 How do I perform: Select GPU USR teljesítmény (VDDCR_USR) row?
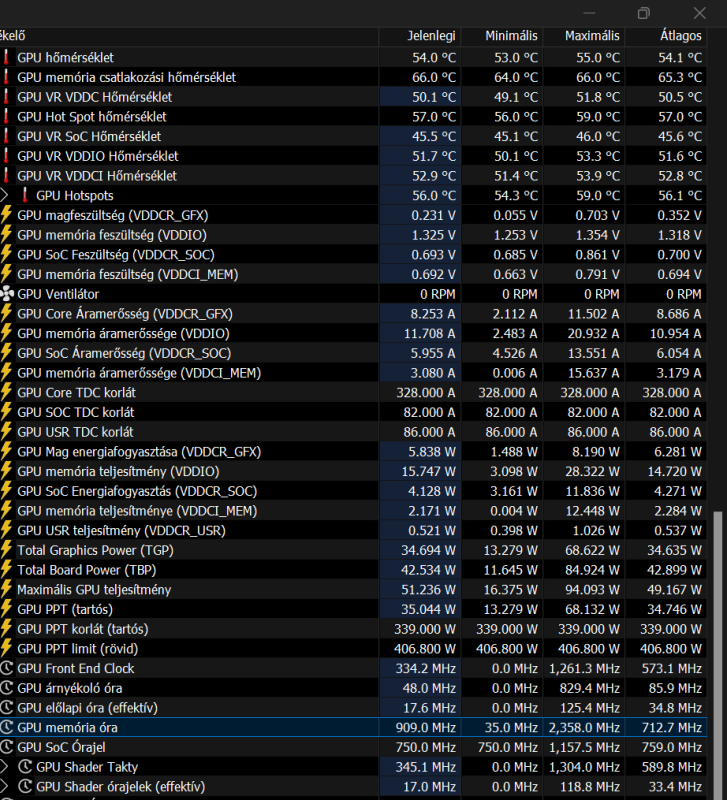coord(353,531)
